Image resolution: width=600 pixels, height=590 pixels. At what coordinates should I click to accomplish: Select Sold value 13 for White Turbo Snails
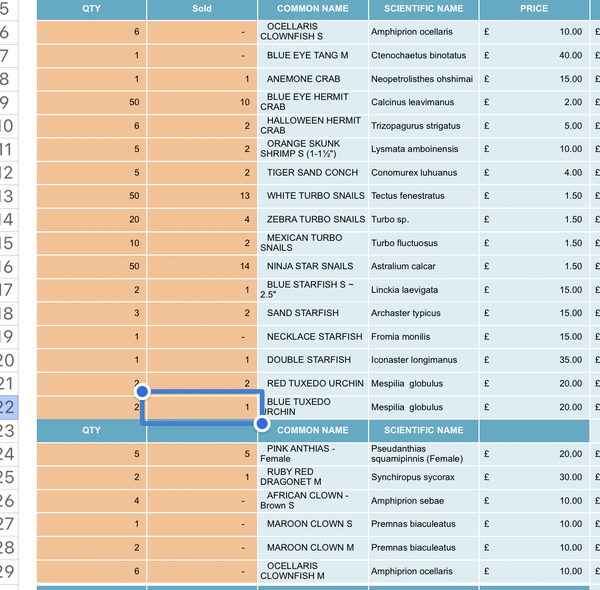(202, 196)
